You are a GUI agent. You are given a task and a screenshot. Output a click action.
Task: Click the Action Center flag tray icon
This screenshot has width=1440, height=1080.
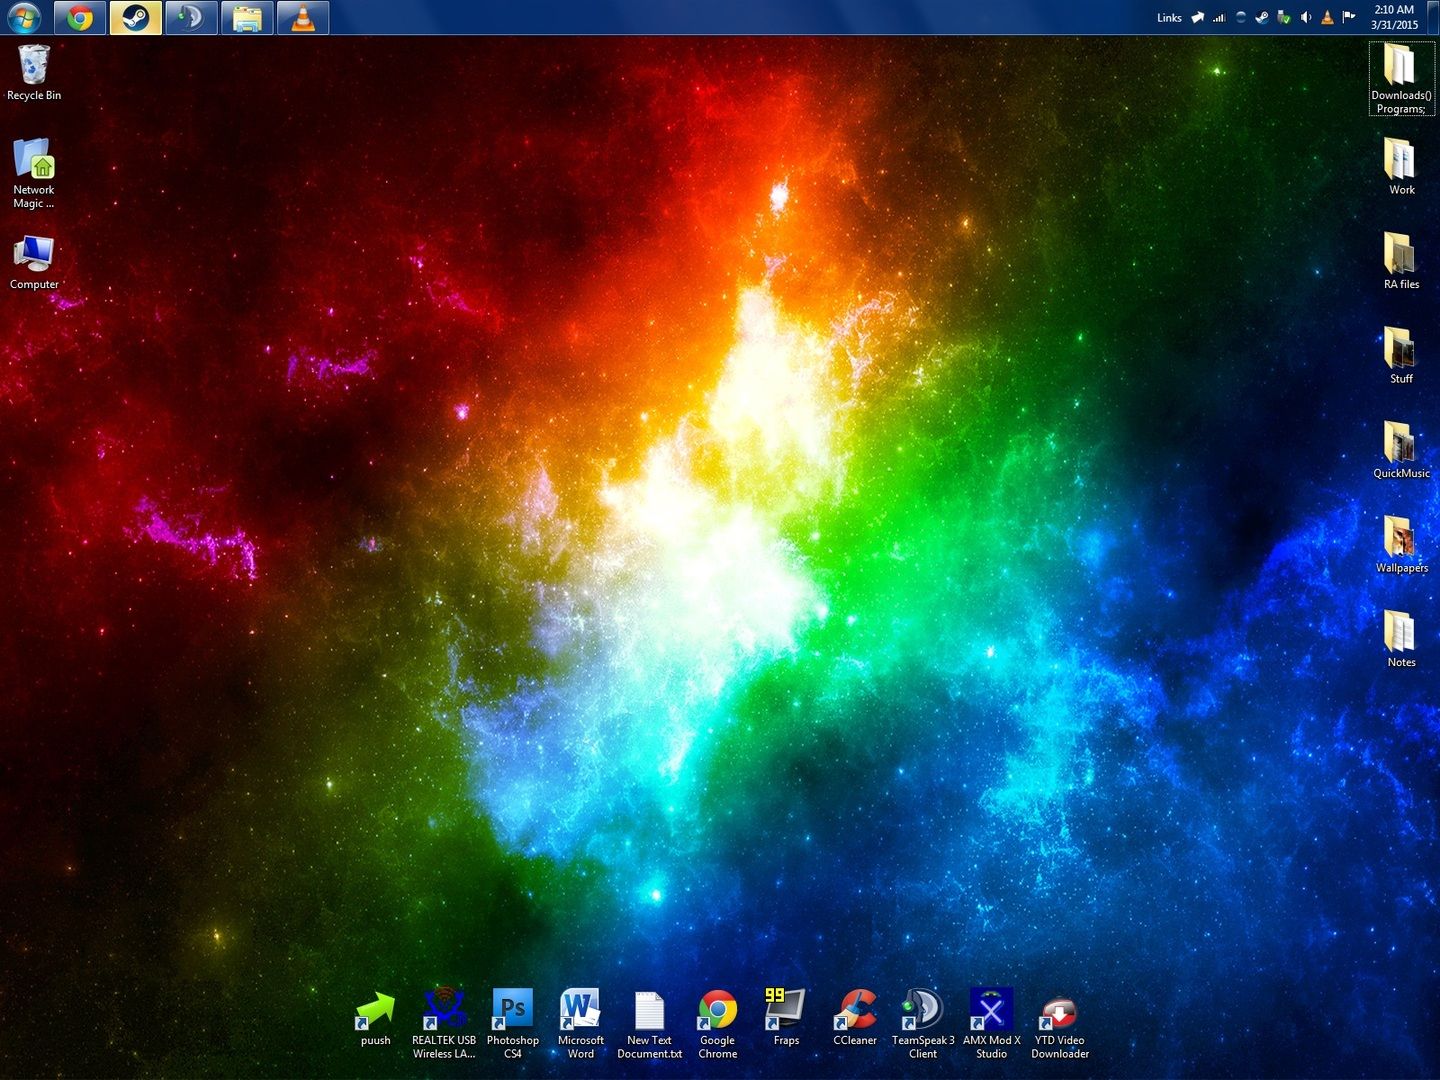[x=1349, y=17]
